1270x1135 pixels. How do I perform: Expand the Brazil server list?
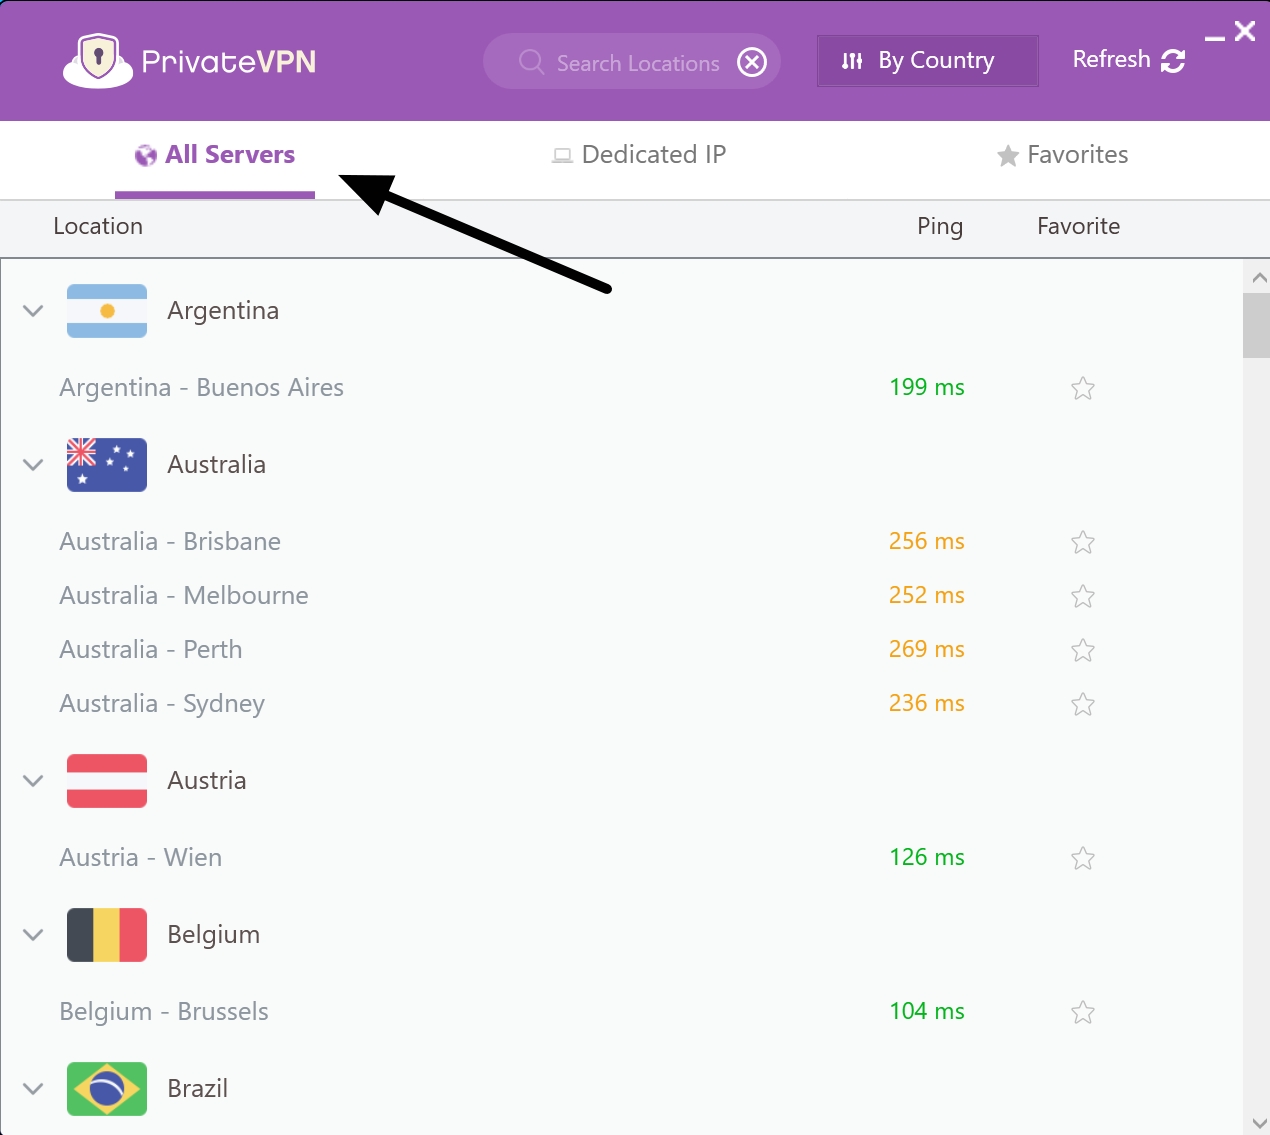pos(33,1089)
